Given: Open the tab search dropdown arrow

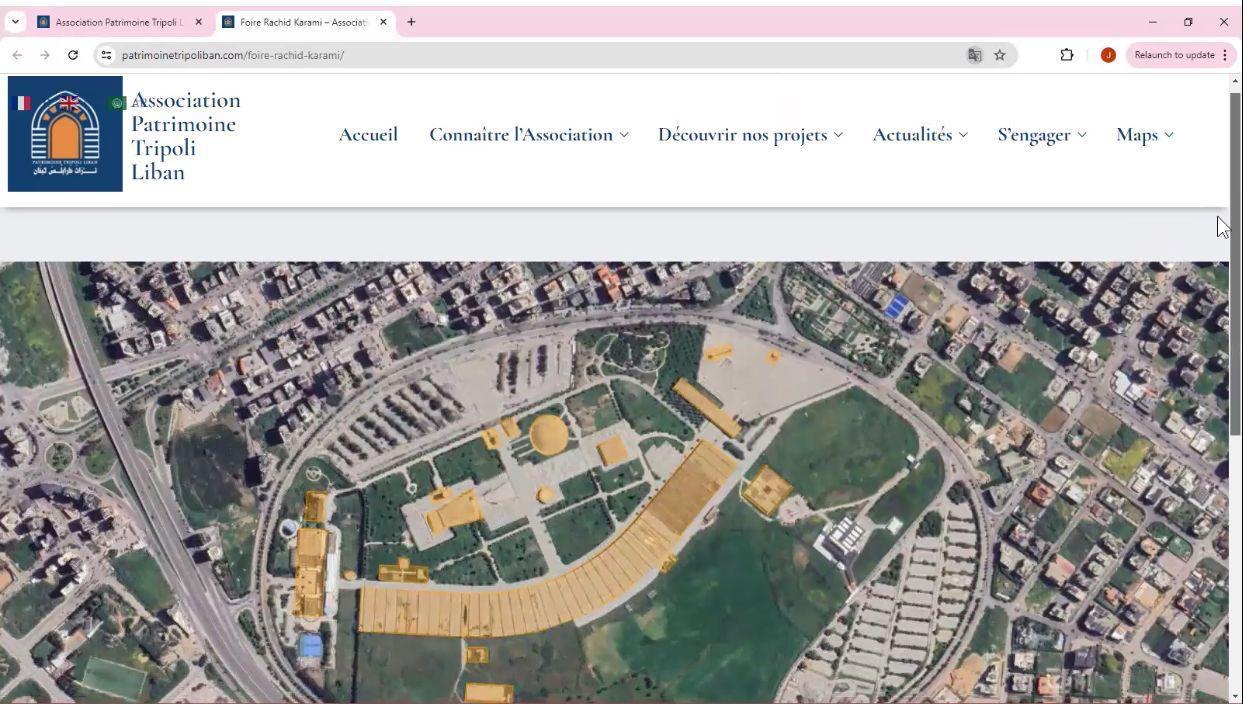Looking at the screenshot, I should pos(15,21).
